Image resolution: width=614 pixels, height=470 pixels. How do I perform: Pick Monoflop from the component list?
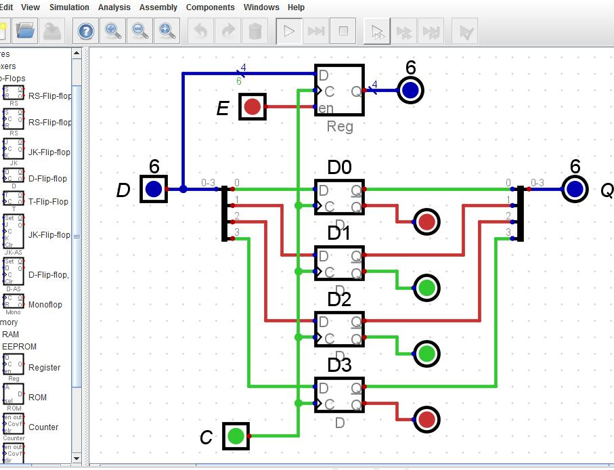tap(44, 304)
